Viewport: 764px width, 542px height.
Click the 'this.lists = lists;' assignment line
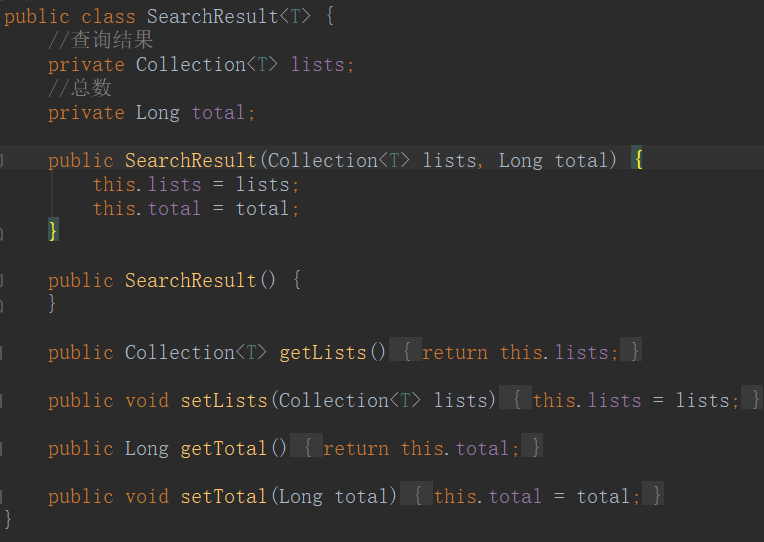coord(196,185)
